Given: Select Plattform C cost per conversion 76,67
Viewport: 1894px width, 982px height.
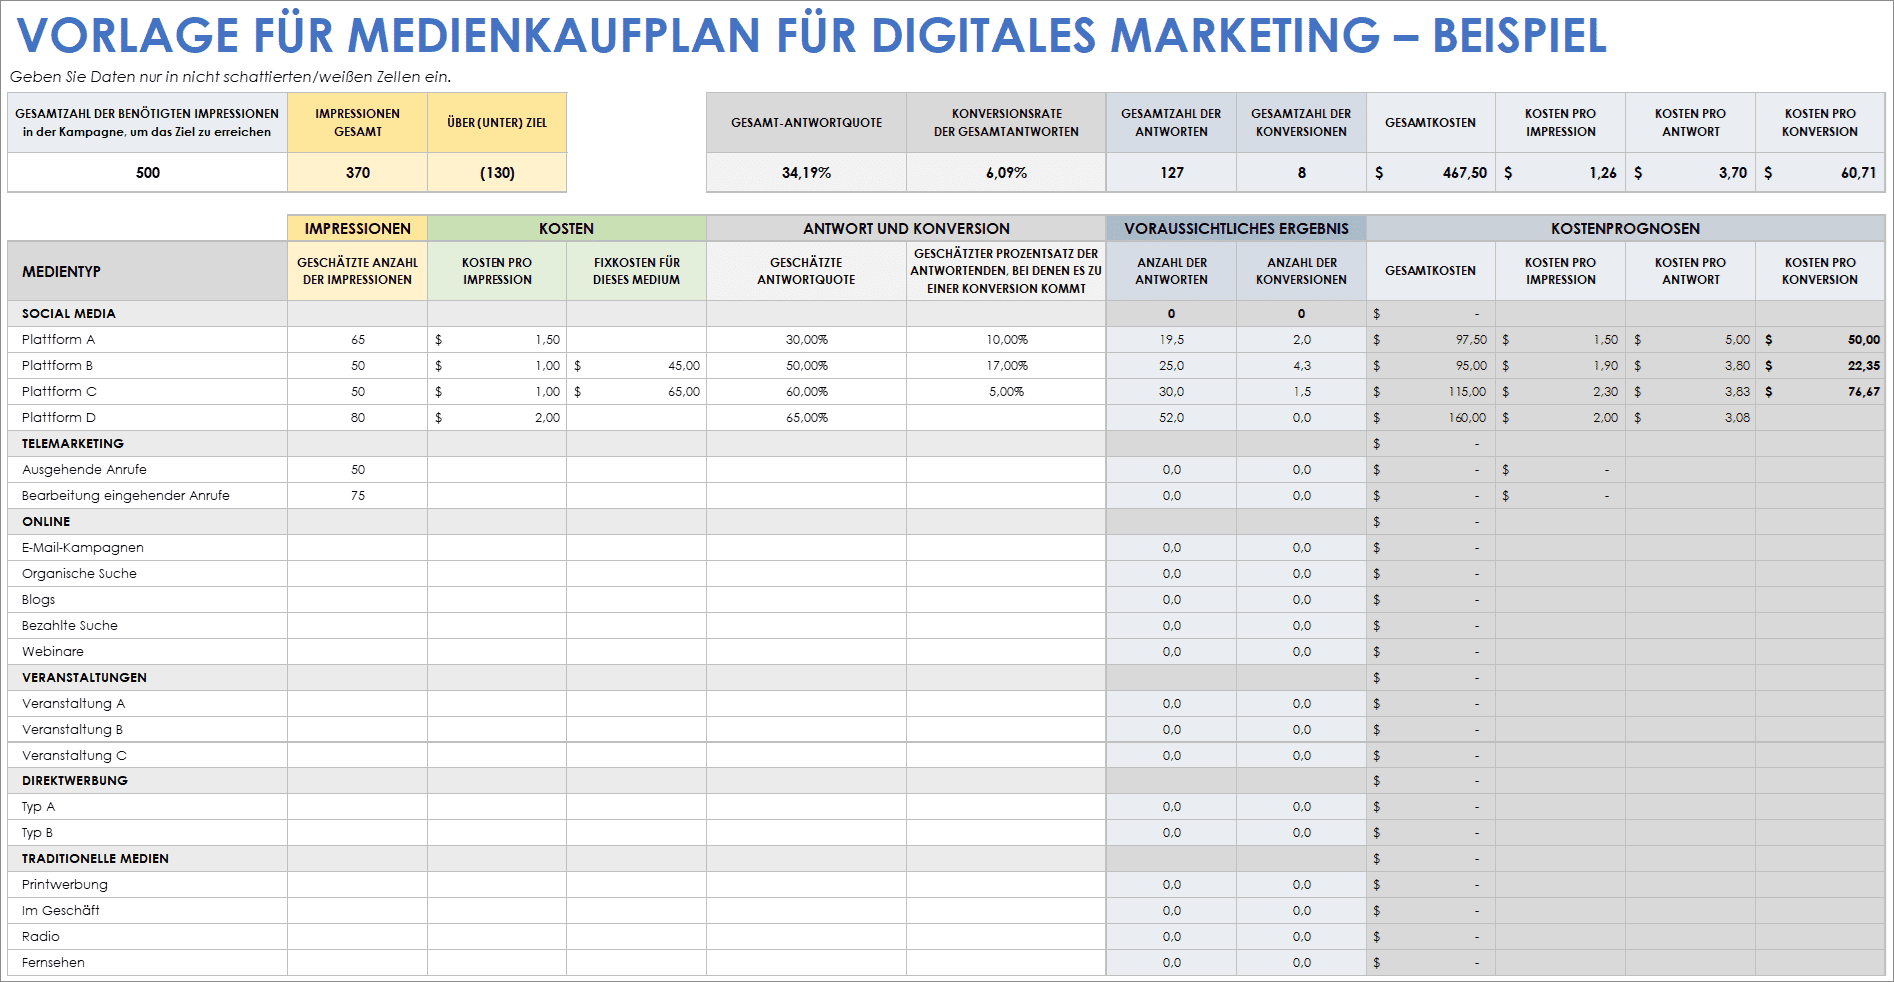Looking at the screenshot, I should (1820, 391).
